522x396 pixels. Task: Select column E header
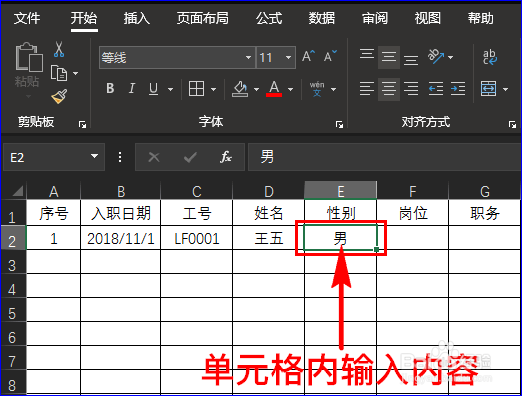341,191
